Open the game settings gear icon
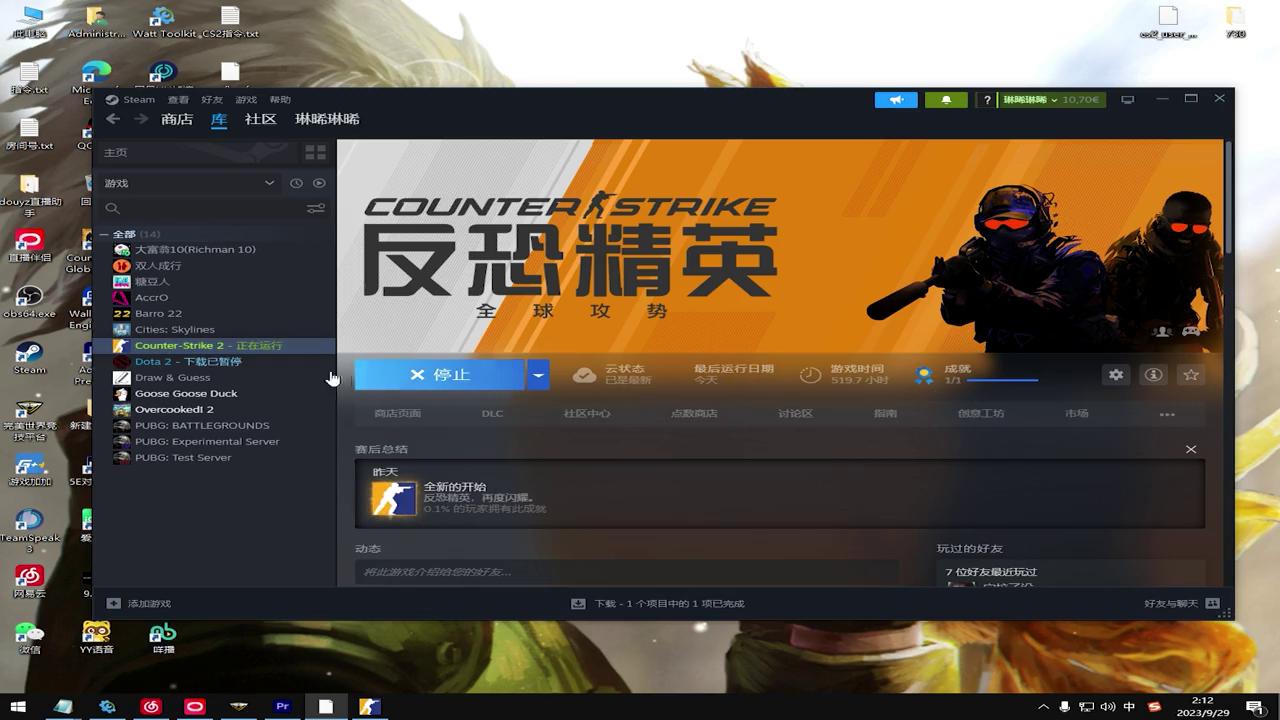The height and width of the screenshot is (720, 1280). point(1115,374)
